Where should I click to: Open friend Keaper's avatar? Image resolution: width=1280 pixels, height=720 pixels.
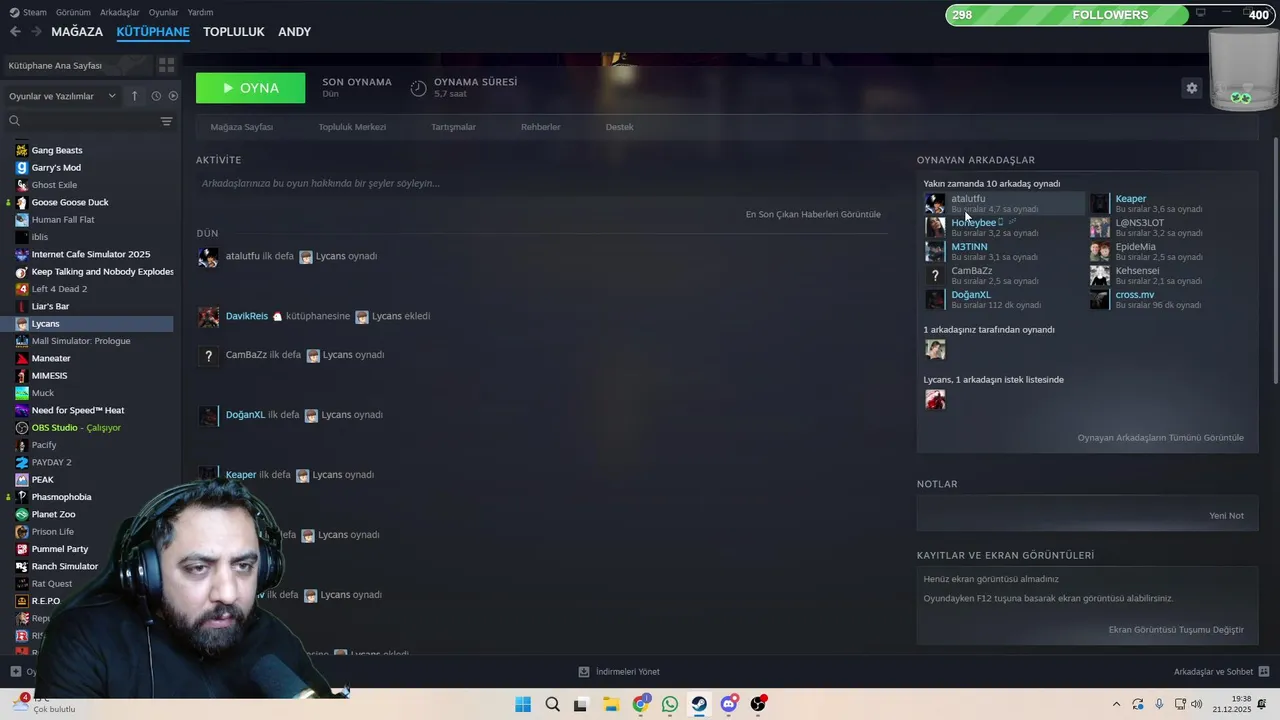(x=1100, y=204)
